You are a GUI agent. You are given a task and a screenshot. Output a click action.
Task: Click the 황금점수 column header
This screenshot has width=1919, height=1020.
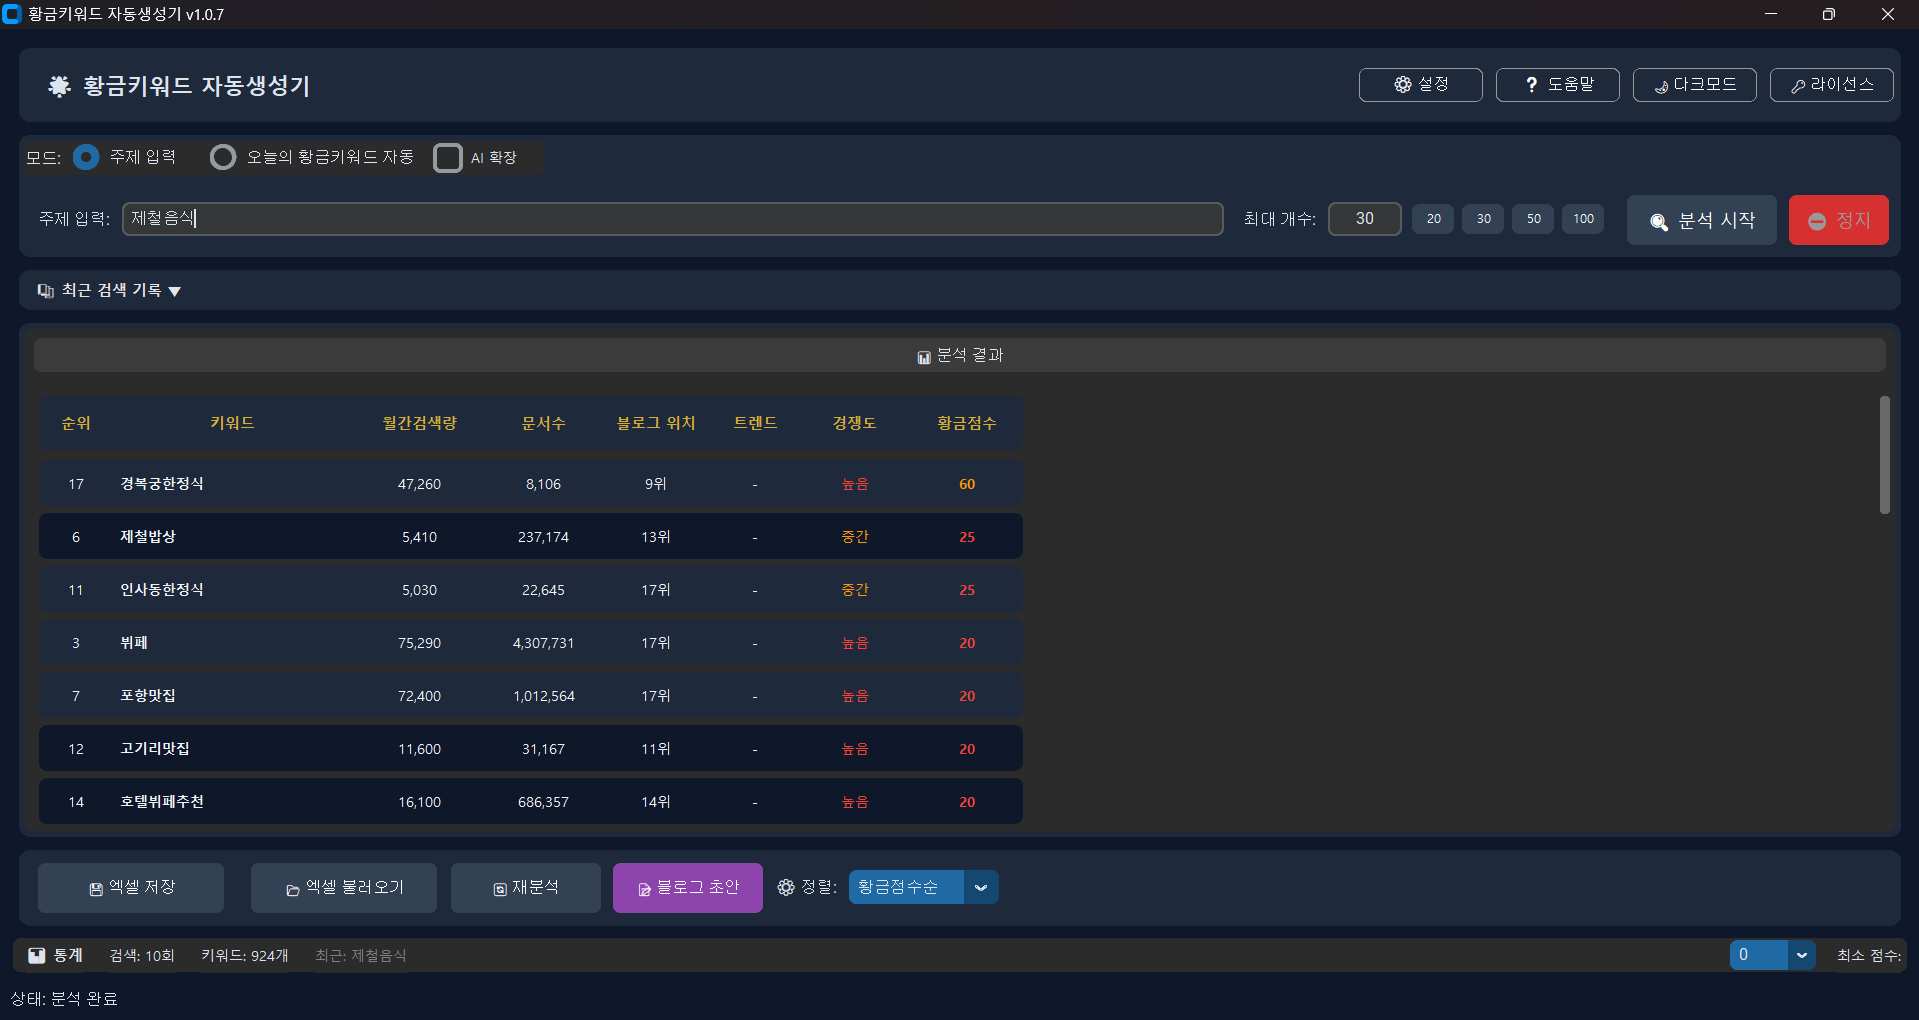pos(966,423)
